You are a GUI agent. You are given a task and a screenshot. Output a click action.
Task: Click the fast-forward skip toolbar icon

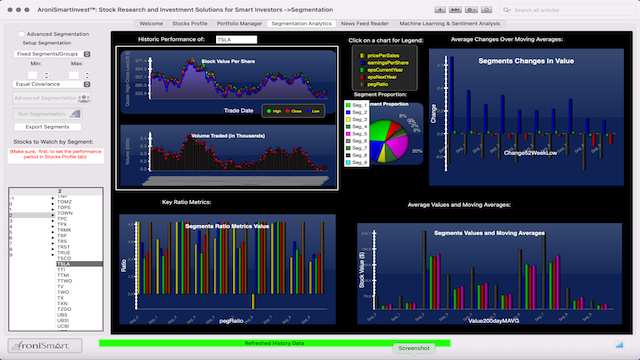click(x=456, y=10)
